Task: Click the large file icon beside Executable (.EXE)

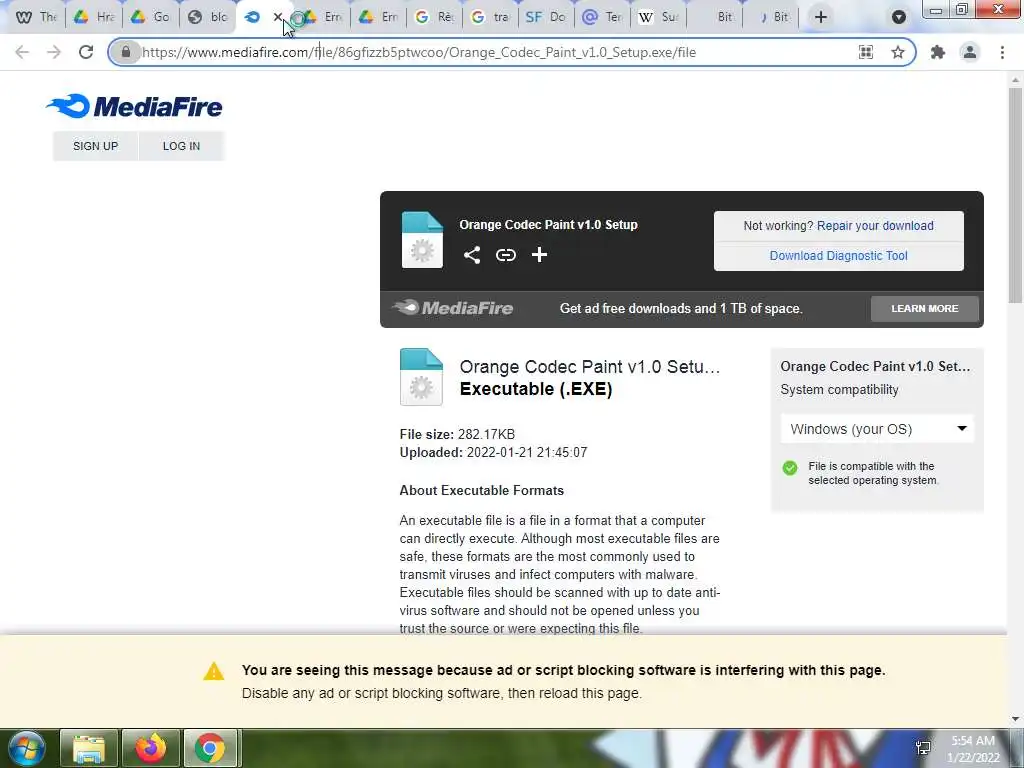Action: (421, 377)
